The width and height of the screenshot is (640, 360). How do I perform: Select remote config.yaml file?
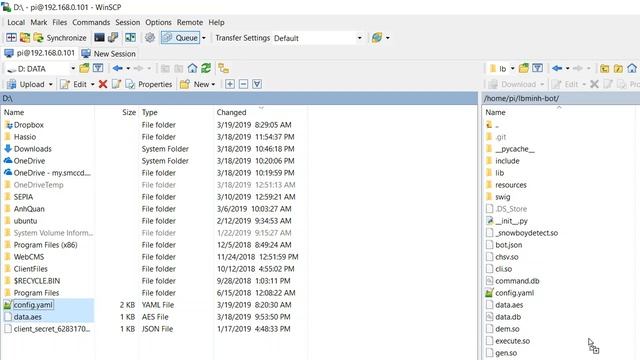(514, 293)
